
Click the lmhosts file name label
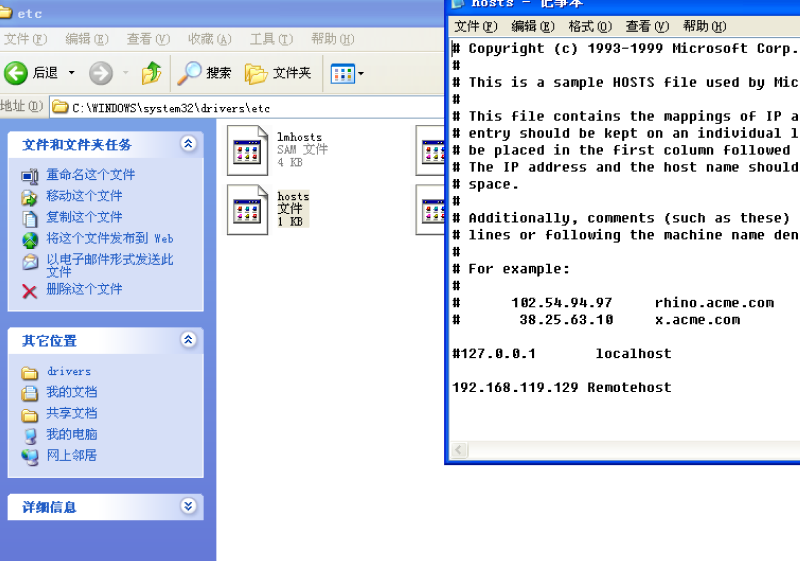[299, 137]
